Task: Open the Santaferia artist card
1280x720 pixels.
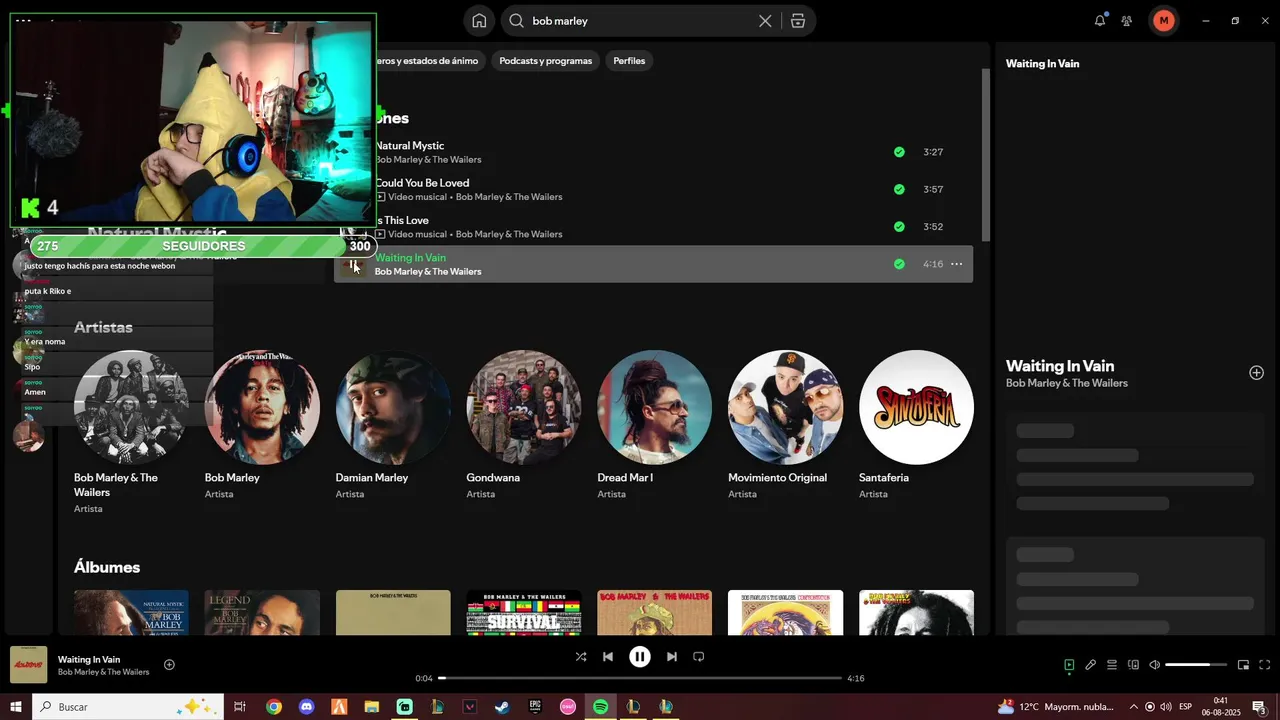Action: [x=916, y=426]
